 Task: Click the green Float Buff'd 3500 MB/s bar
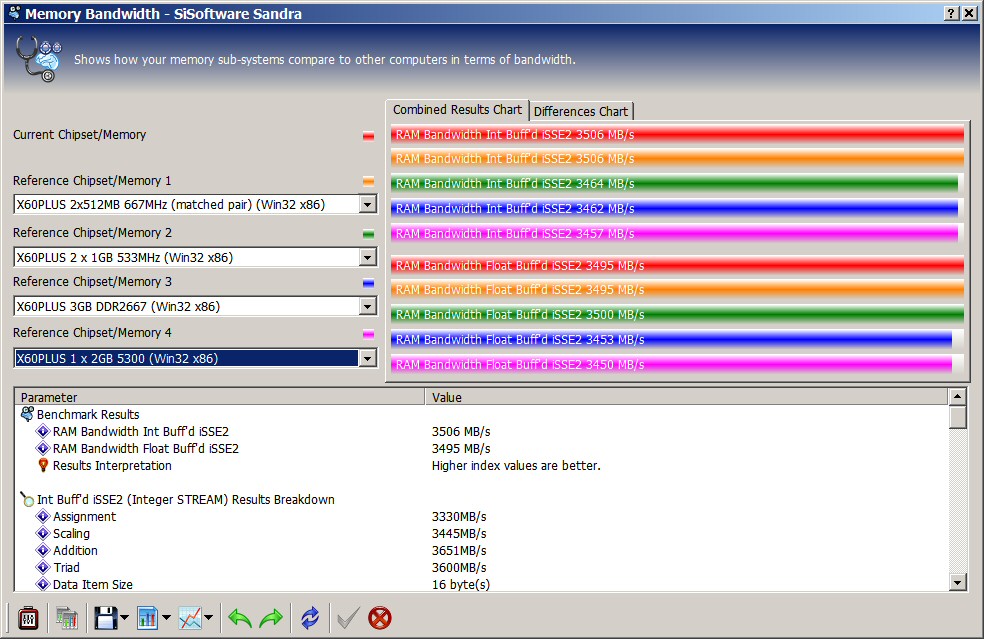tap(677, 314)
